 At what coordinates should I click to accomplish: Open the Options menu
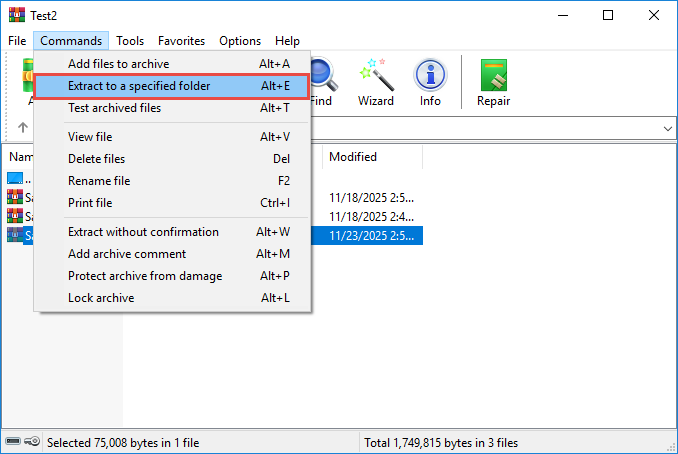tap(240, 41)
